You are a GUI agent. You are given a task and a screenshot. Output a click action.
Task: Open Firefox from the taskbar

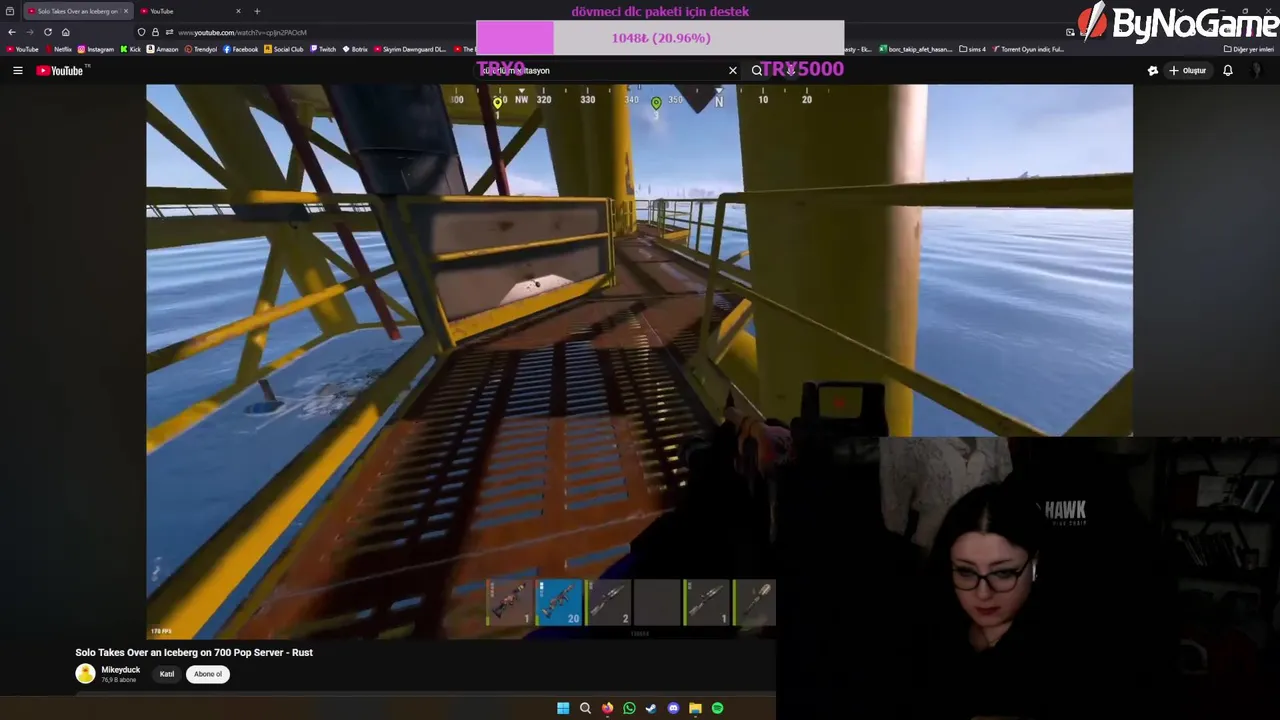pyautogui.click(x=607, y=708)
